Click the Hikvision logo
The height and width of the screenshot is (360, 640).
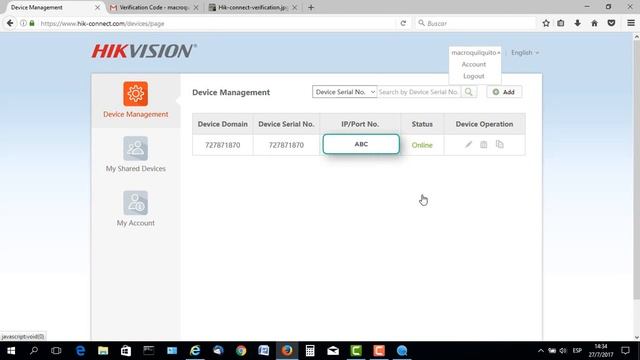point(144,51)
